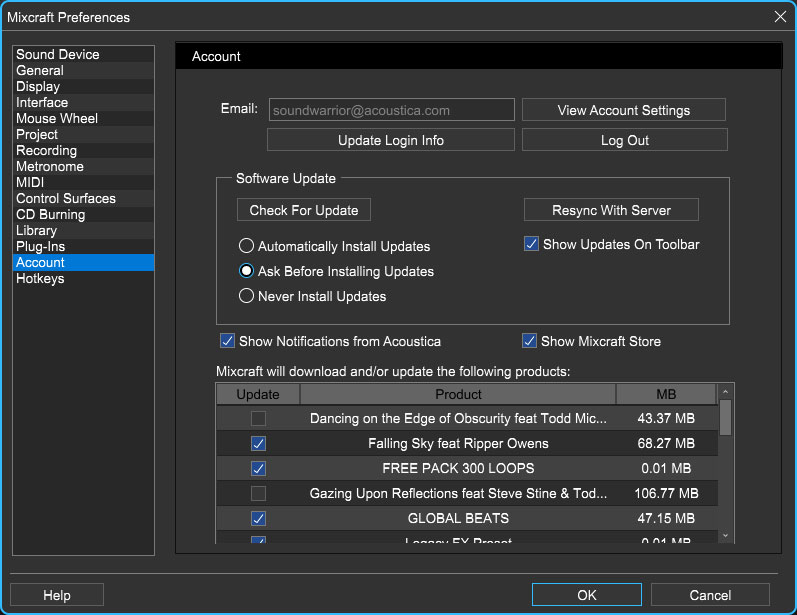The width and height of the screenshot is (797, 615).
Task: Open CD Burning preferences
Action: click(83, 214)
